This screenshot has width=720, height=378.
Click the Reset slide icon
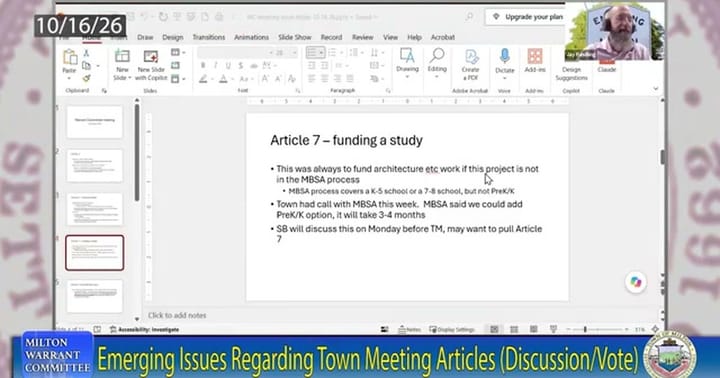(175, 66)
